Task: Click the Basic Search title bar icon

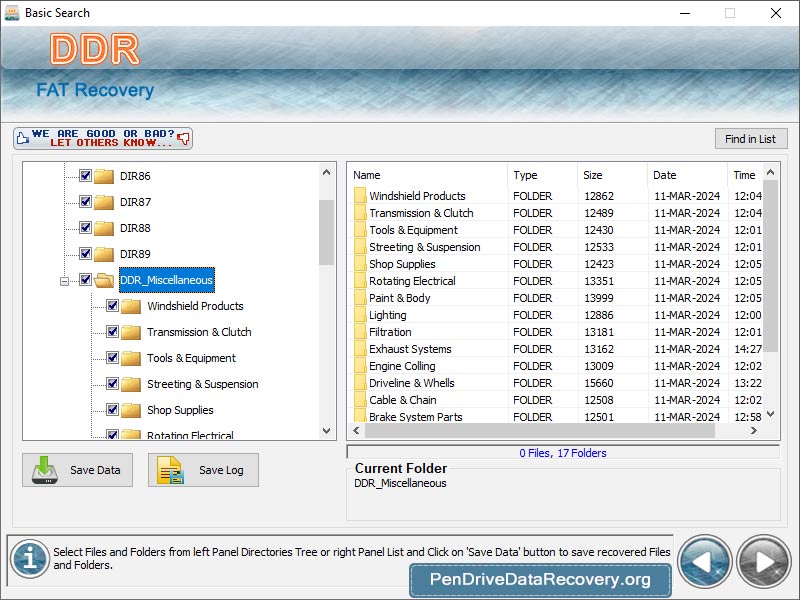Action: click(x=14, y=13)
